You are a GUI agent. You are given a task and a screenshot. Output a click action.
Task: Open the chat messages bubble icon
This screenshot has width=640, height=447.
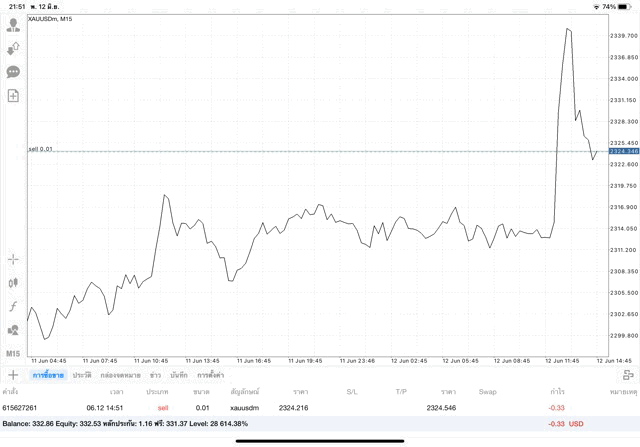(13, 72)
